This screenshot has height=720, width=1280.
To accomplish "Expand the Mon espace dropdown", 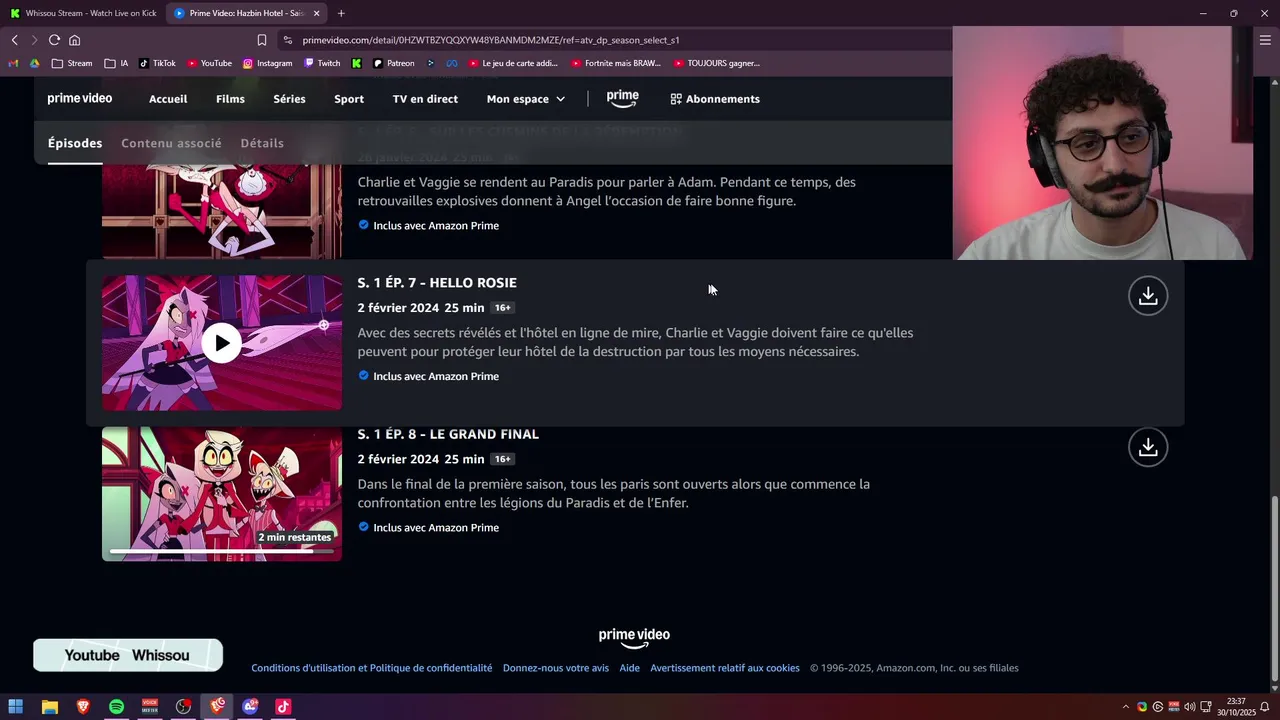I will (526, 99).
